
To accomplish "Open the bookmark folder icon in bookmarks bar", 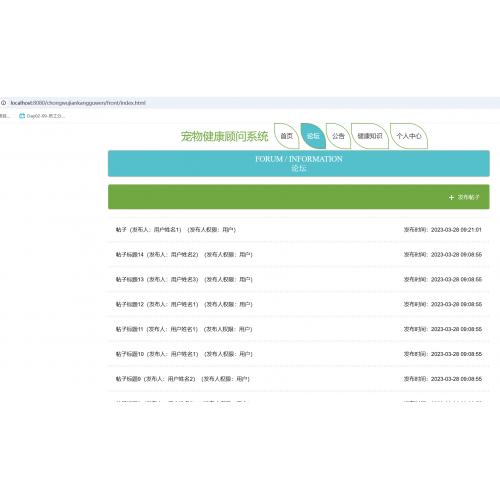I will click(22, 116).
